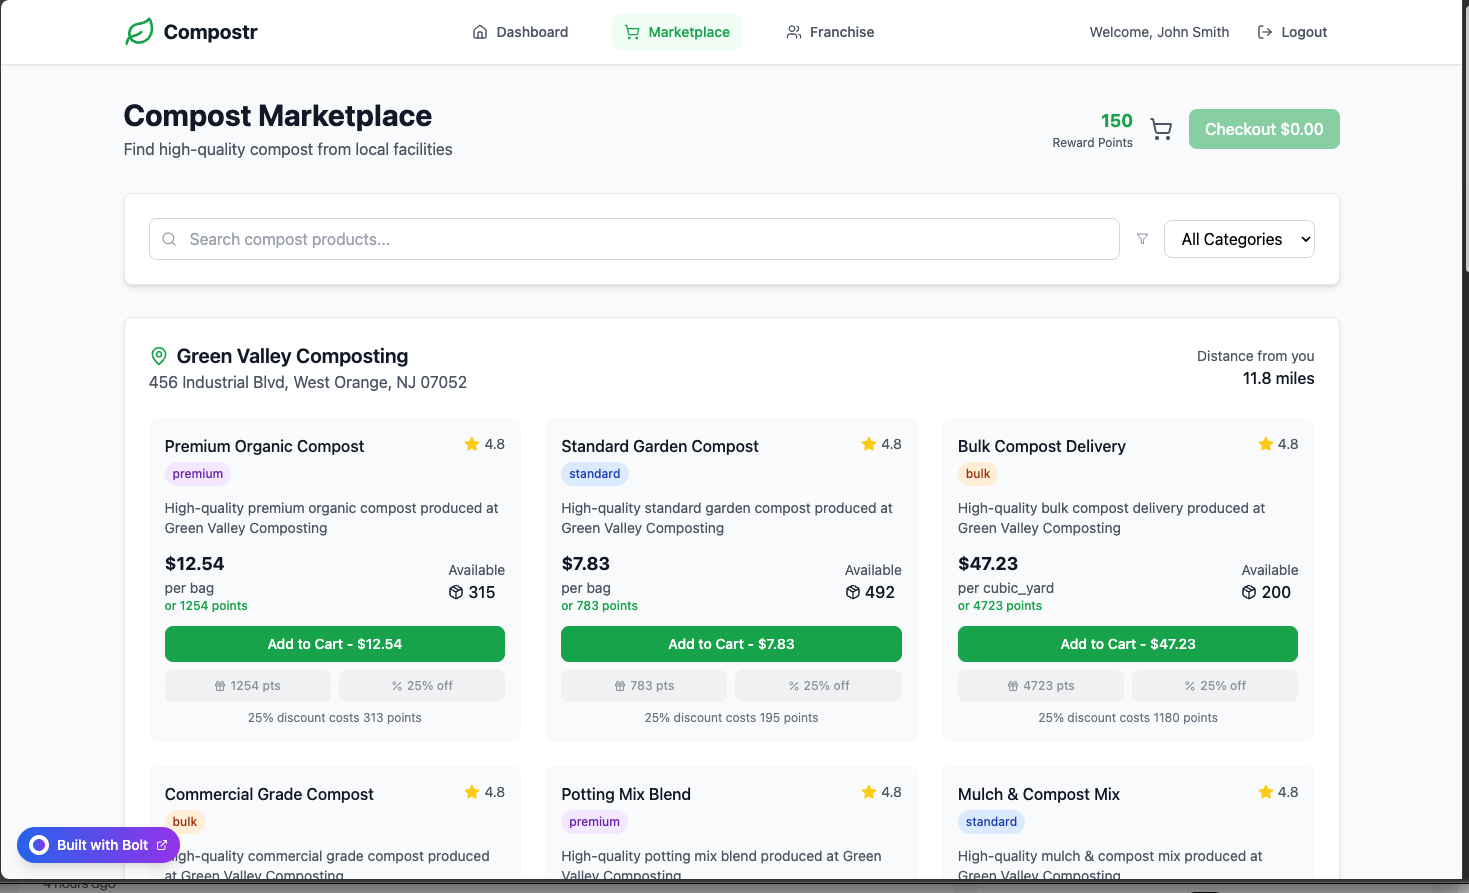Screen dimensions: 1469x893
Task: Add Premium Organic Compost to cart
Action: [335, 644]
